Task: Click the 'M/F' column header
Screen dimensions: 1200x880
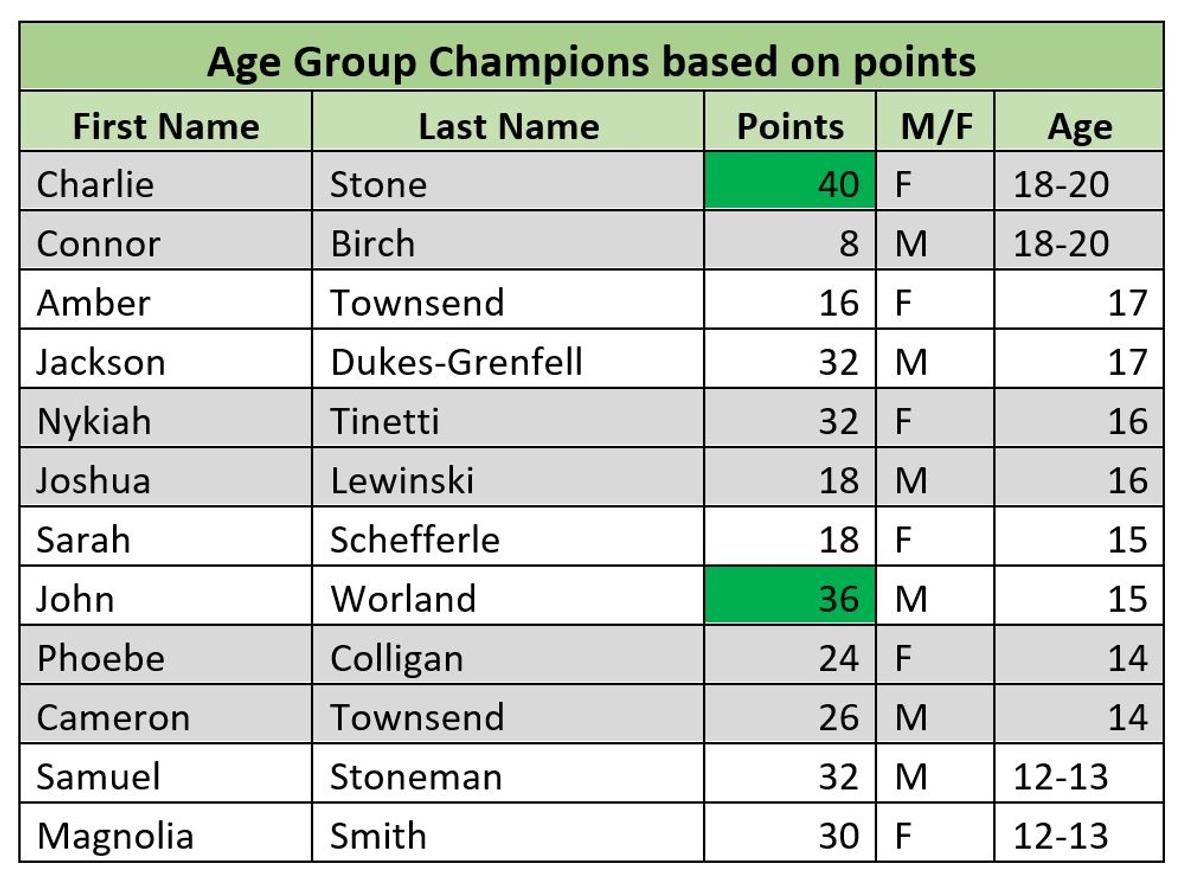Action: click(935, 125)
